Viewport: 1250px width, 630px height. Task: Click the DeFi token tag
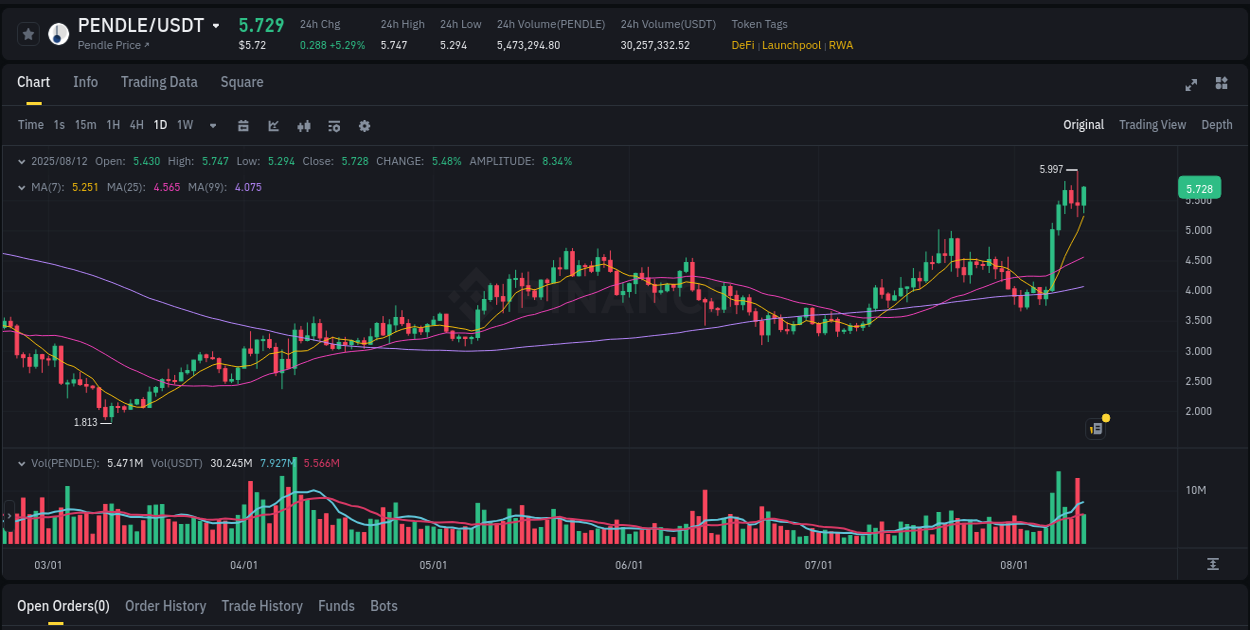[x=742, y=45]
